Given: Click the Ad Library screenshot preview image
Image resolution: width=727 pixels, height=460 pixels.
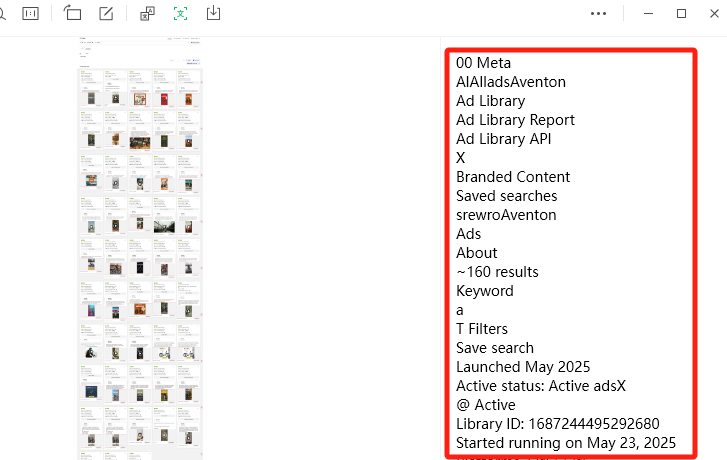Looking at the screenshot, I should [140, 248].
